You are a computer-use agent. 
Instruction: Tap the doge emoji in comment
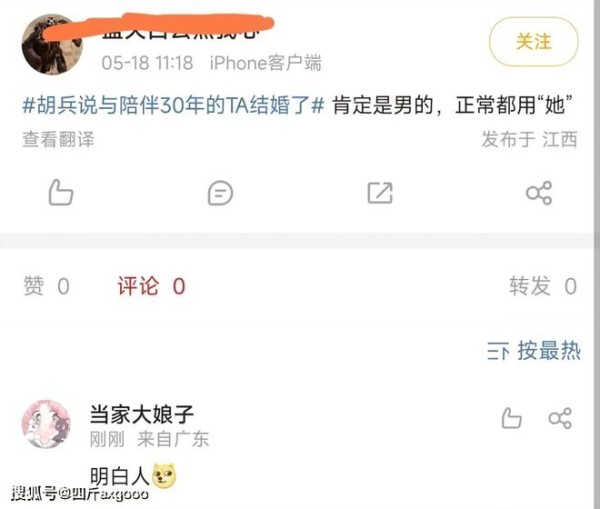point(164,476)
